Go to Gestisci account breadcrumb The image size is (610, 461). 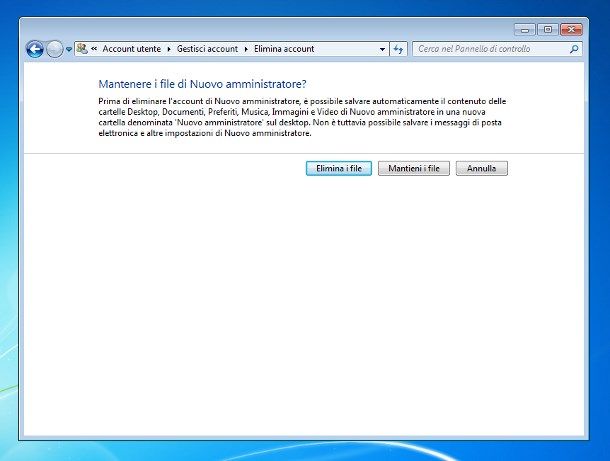pos(207,49)
